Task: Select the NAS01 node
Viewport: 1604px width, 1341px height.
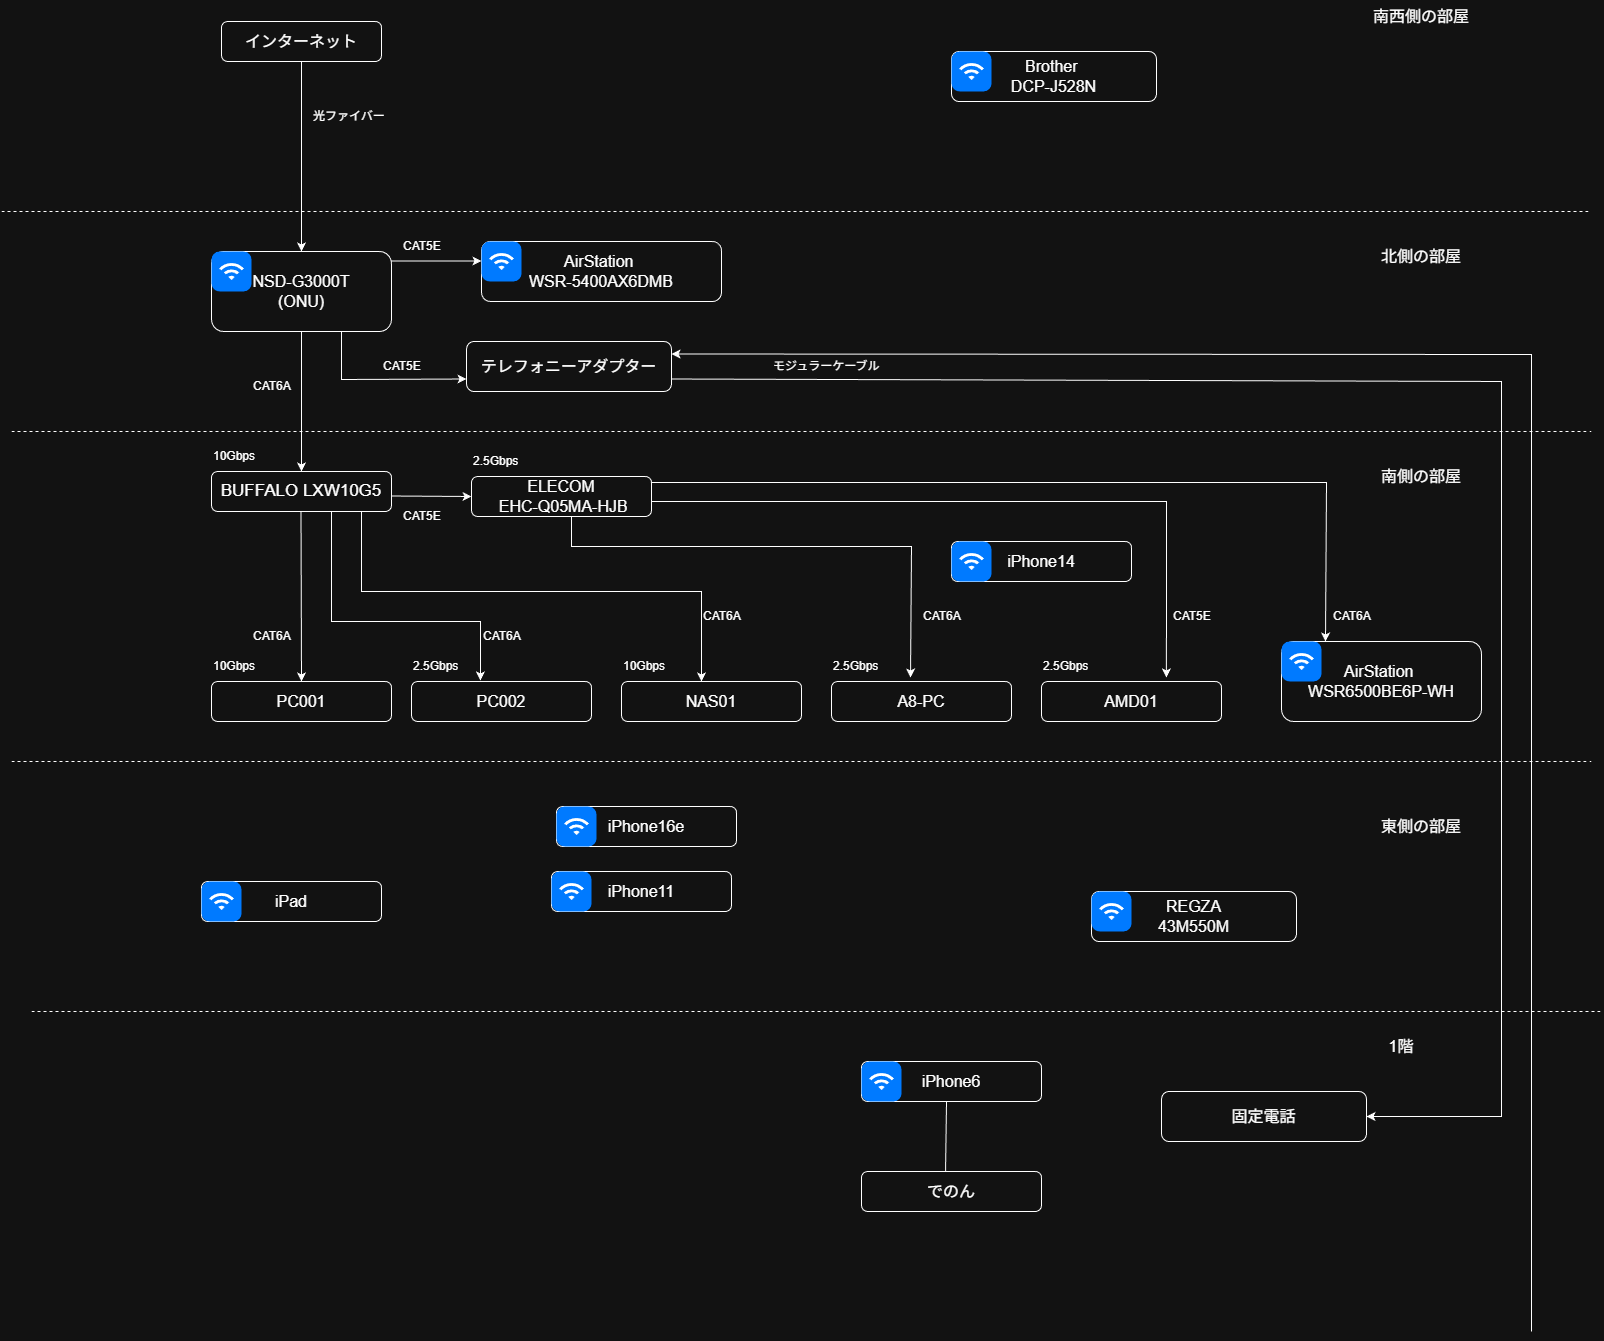Action: (711, 701)
